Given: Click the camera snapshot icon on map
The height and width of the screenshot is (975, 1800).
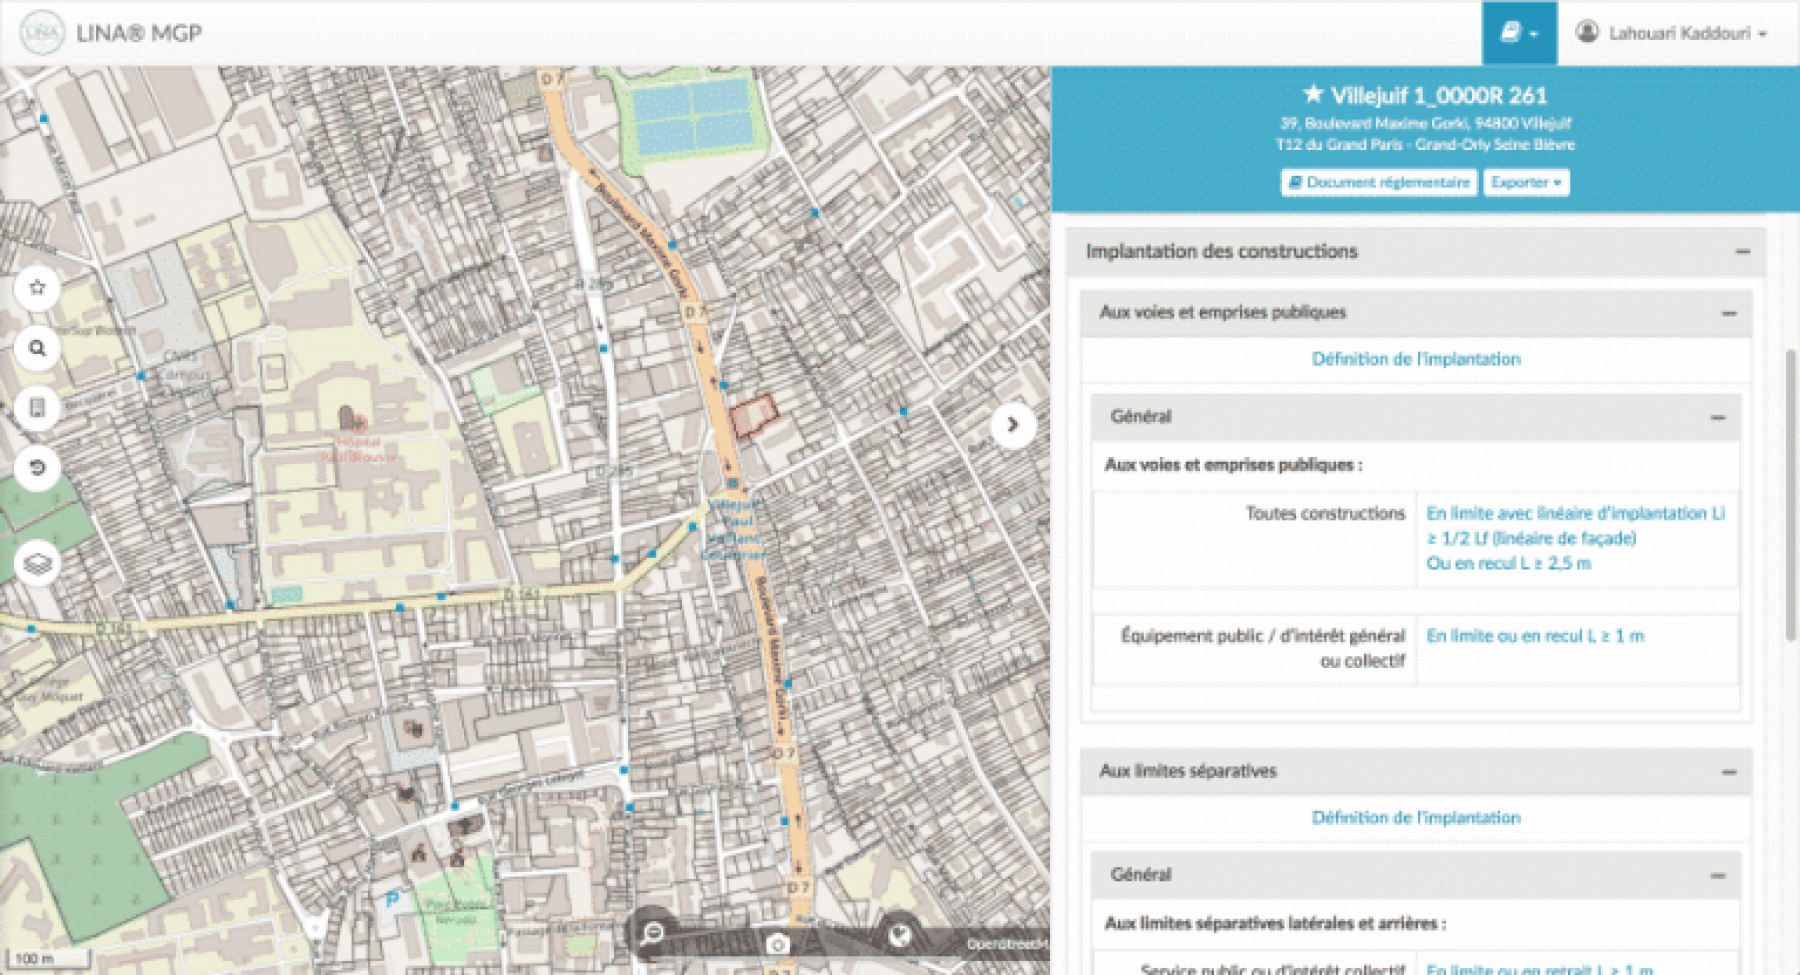Looking at the screenshot, I should point(777,944).
